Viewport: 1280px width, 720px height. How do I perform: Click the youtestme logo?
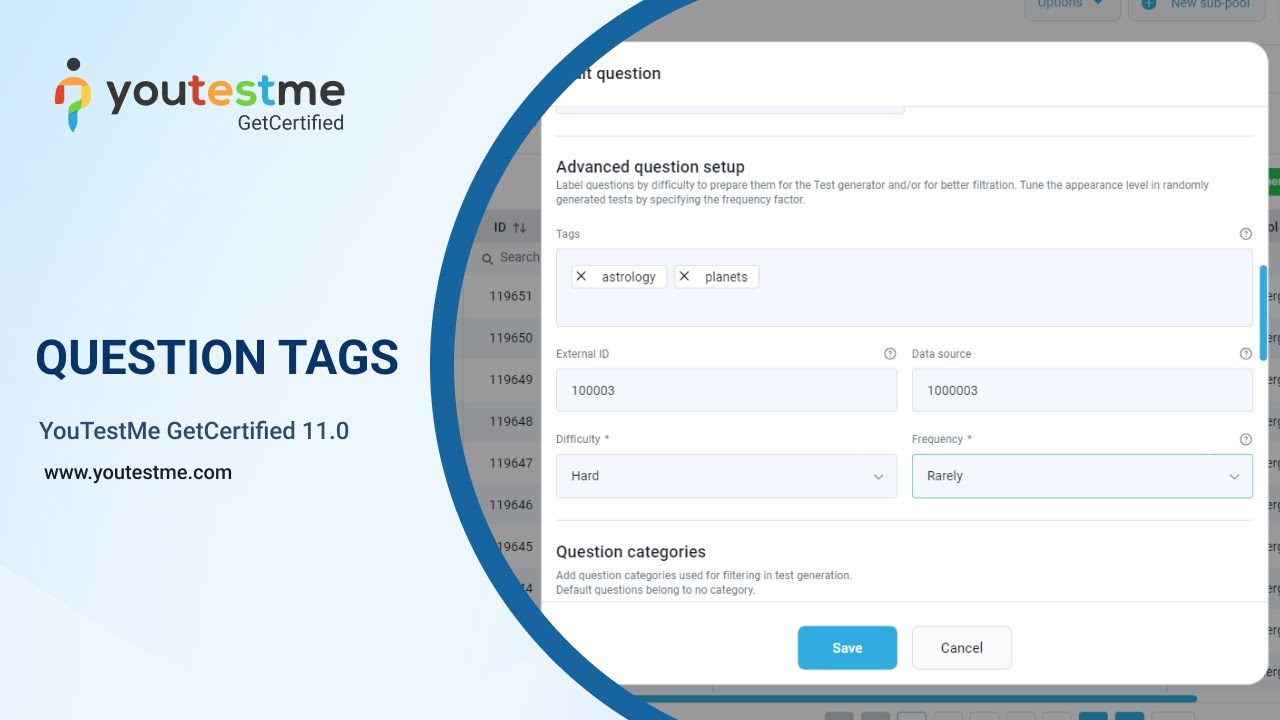point(199,95)
